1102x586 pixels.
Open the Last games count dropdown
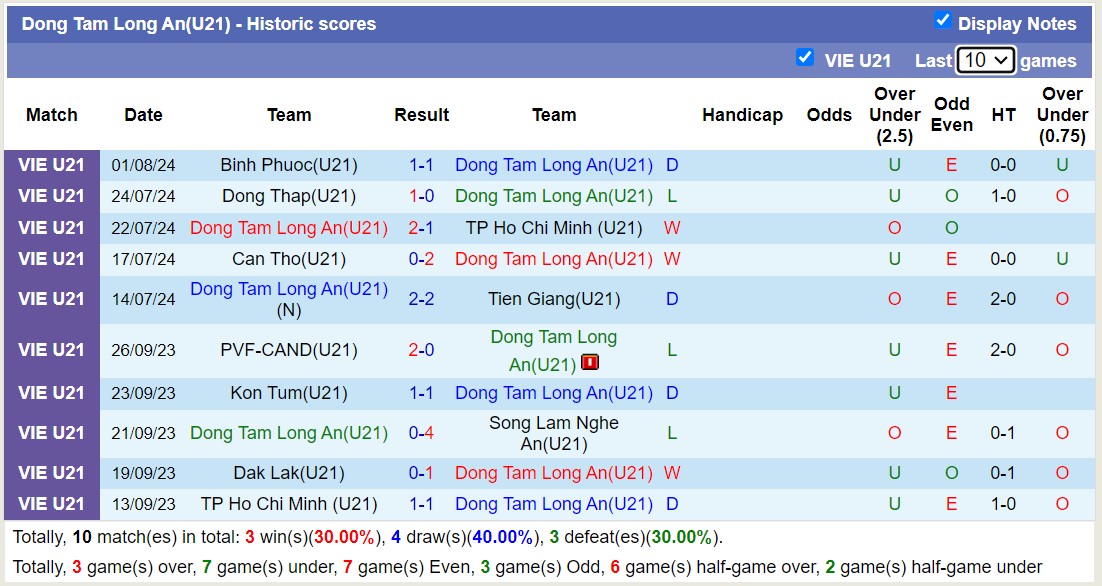(x=985, y=60)
